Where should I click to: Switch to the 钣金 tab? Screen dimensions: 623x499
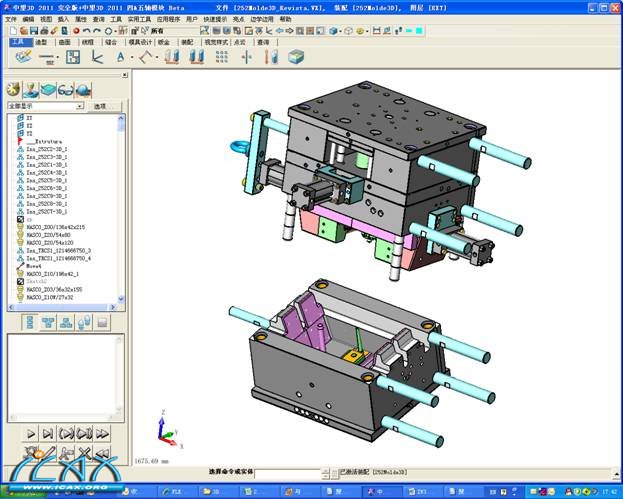pyautogui.click(x=164, y=43)
